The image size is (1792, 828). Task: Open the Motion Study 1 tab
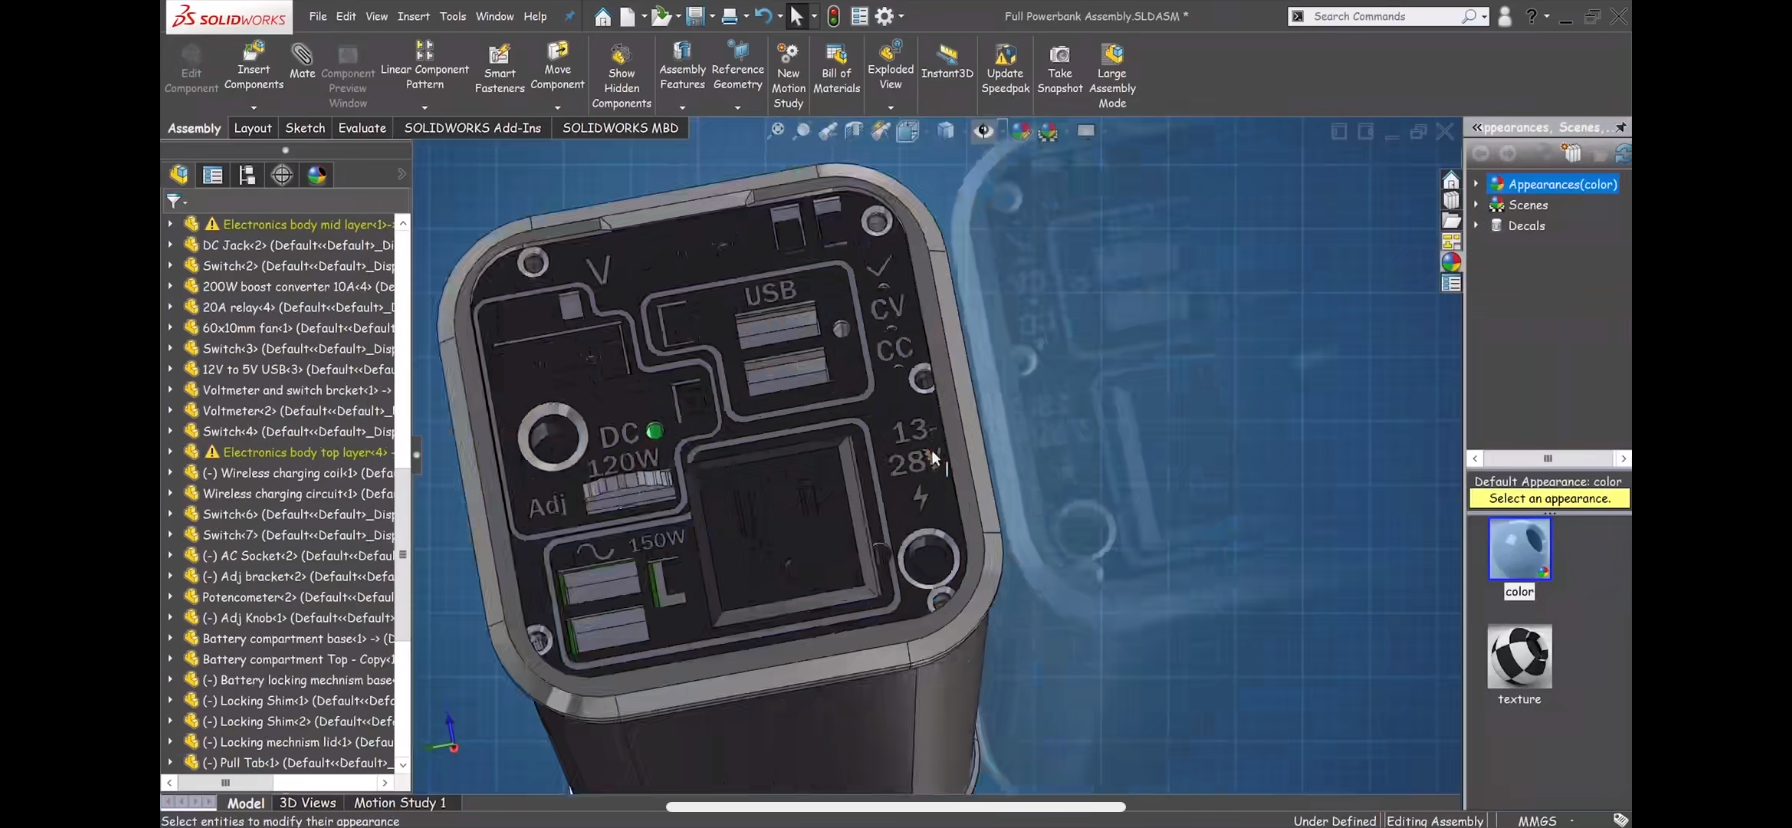coord(400,802)
